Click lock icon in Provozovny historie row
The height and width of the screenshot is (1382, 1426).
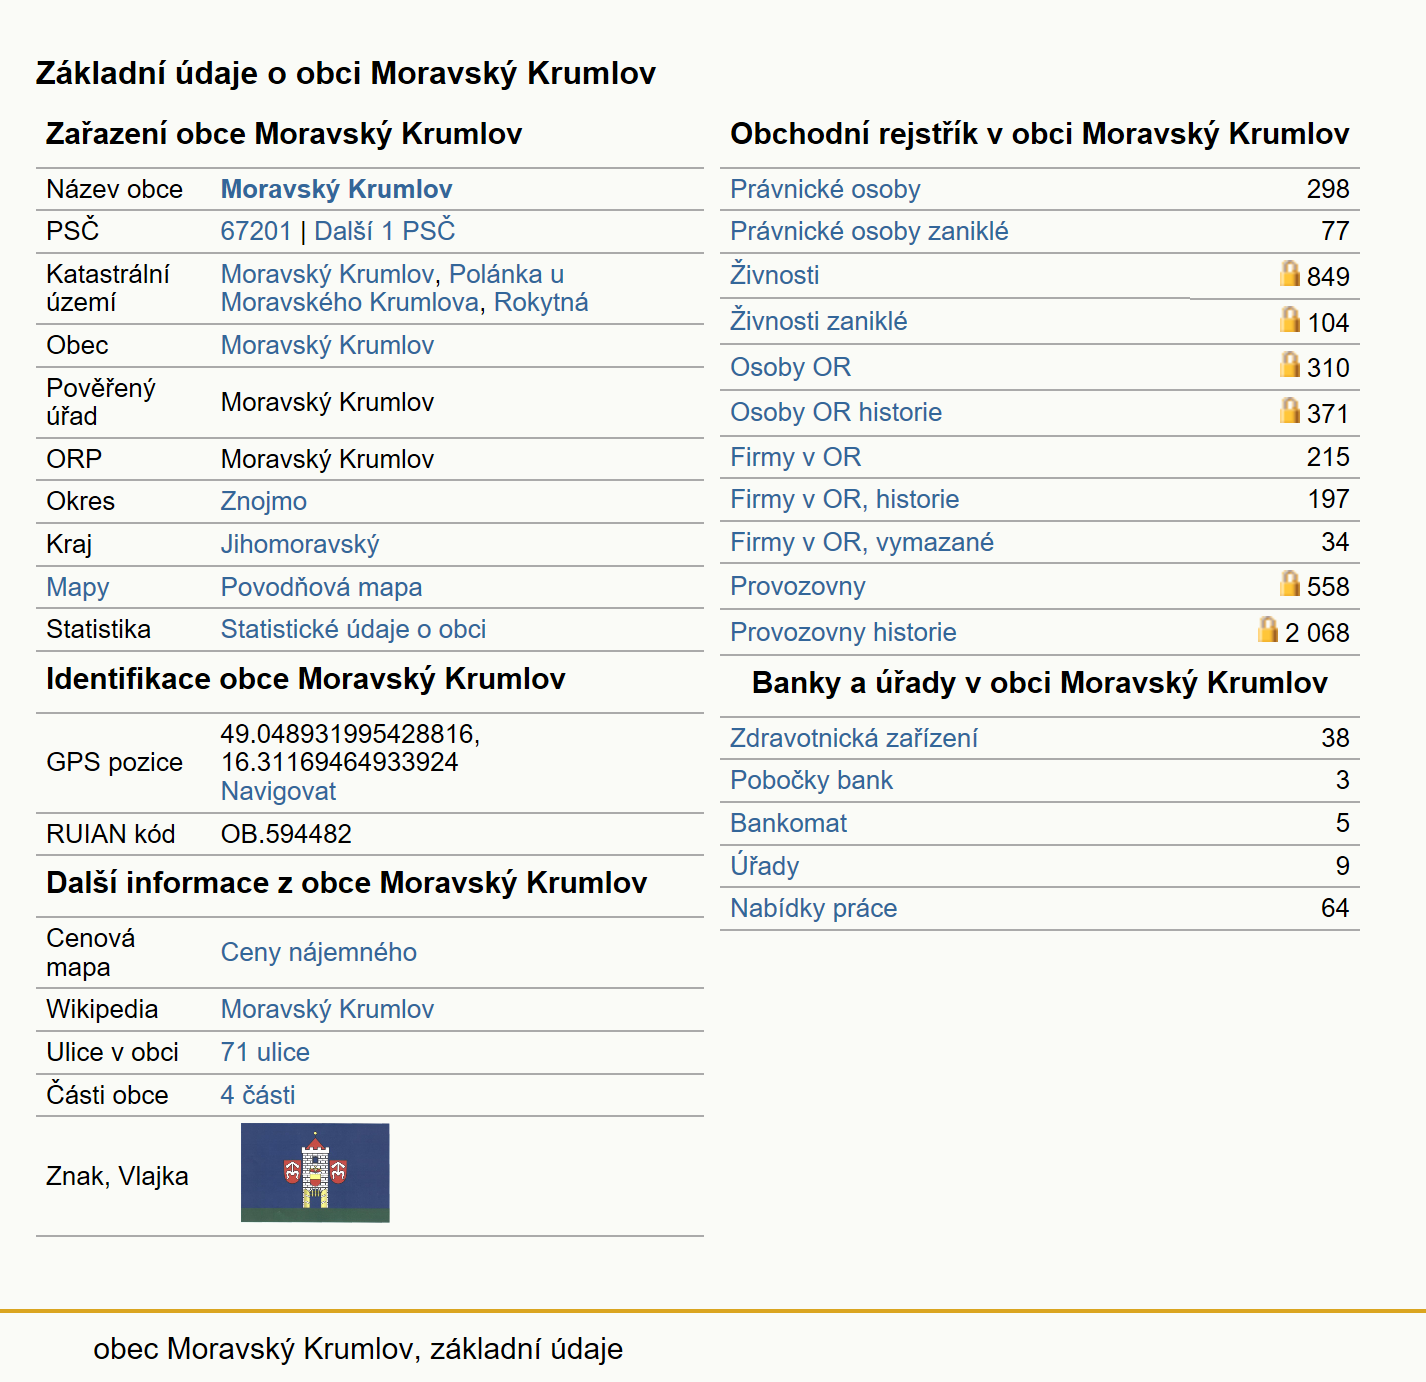1268,630
